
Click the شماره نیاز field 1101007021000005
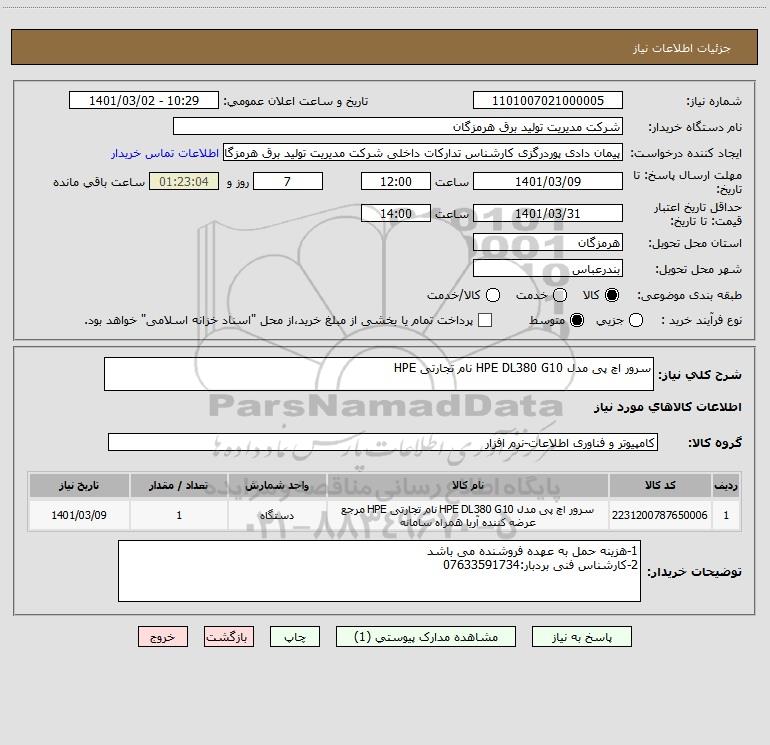click(x=548, y=100)
